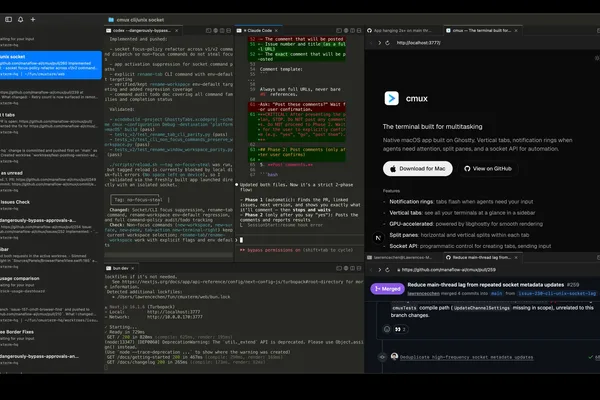The image size is (600, 400).
Task: Select 'as unread' workspace in sidebar
Action: [51, 181]
